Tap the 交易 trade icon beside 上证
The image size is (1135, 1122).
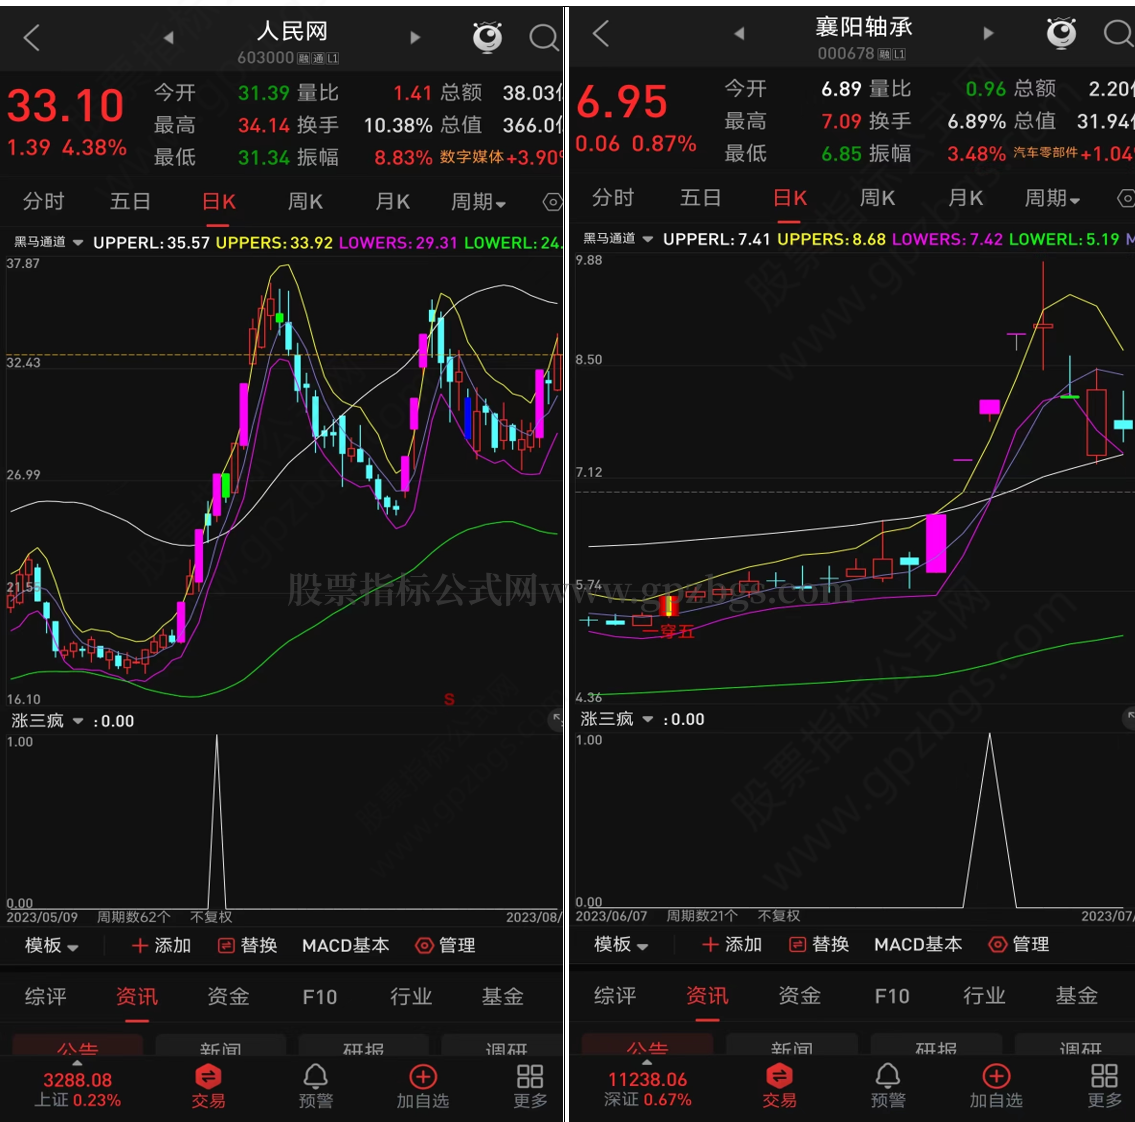point(208,1087)
